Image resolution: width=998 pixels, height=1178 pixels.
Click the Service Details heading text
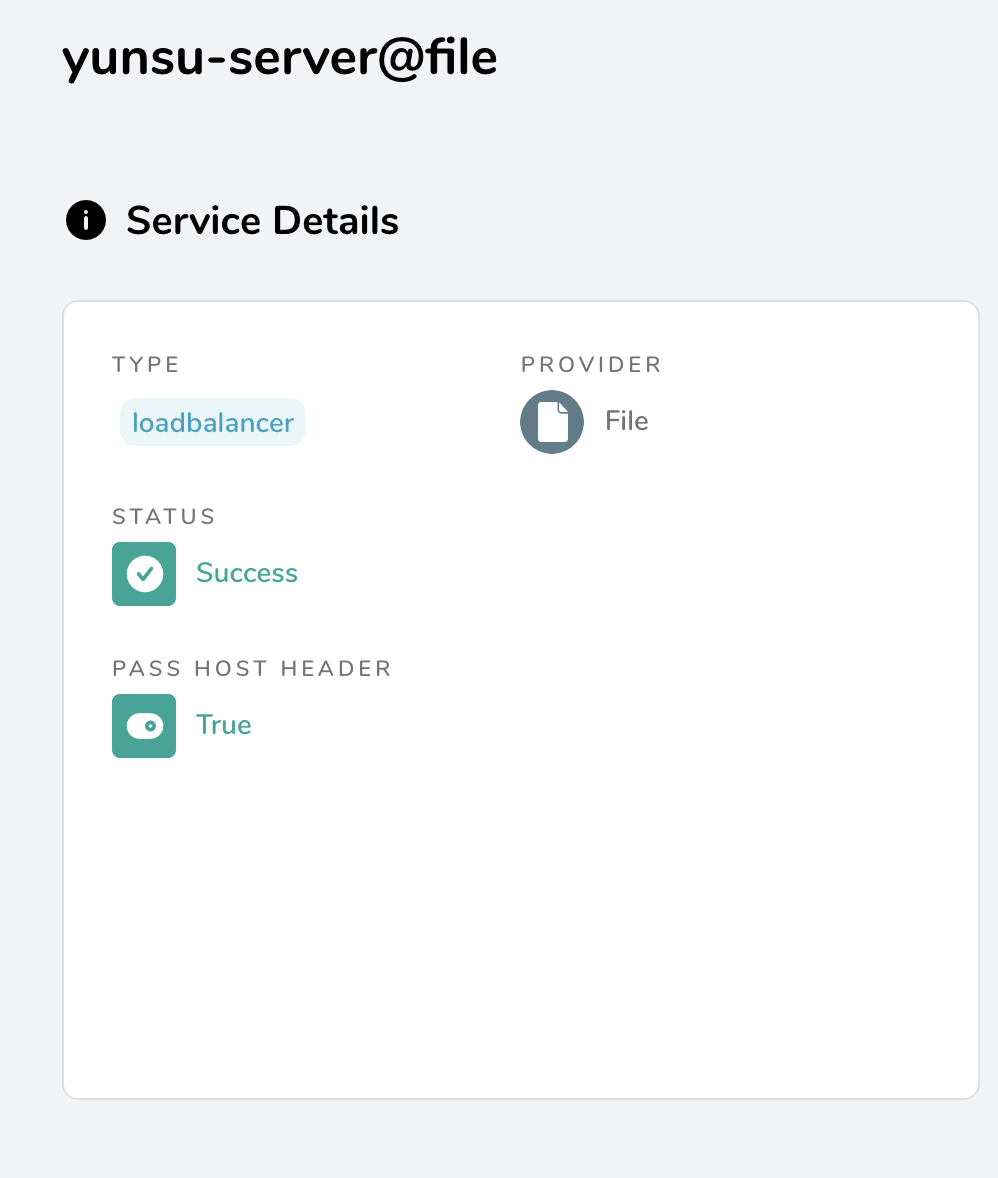coord(262,221)
